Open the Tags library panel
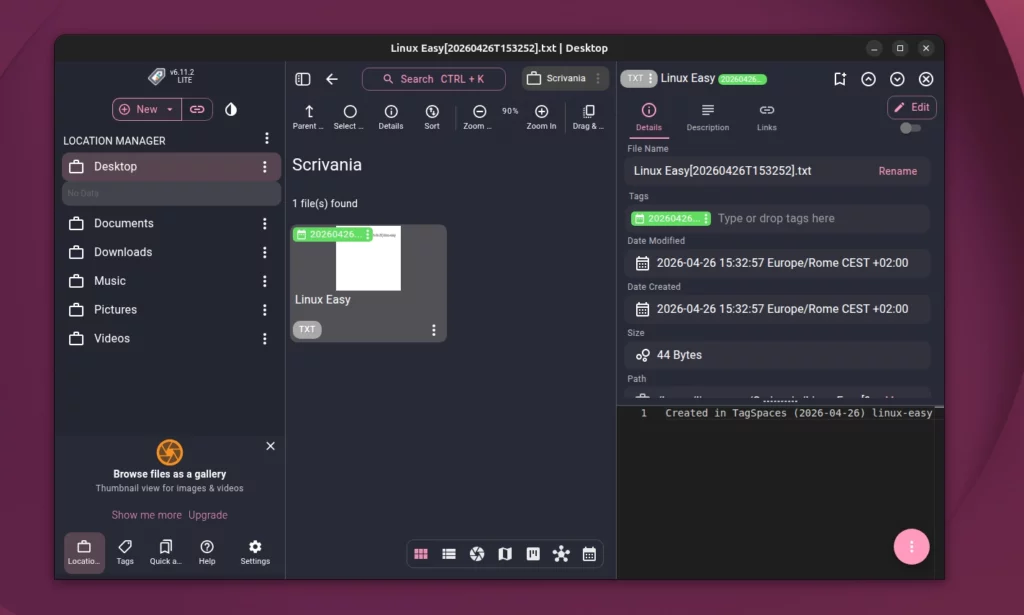 [124, 551]
